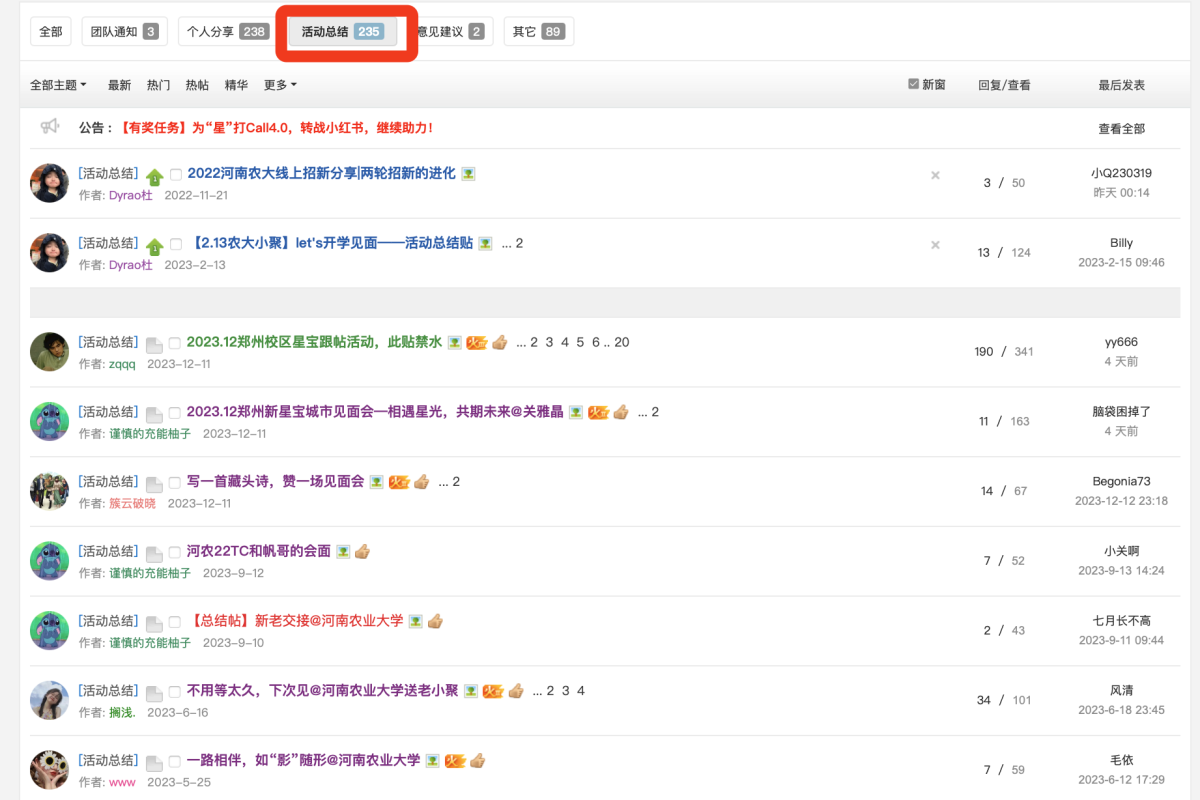Click the announcement megaphone icon
The image size is (1200, 800).
pos(50,127)
